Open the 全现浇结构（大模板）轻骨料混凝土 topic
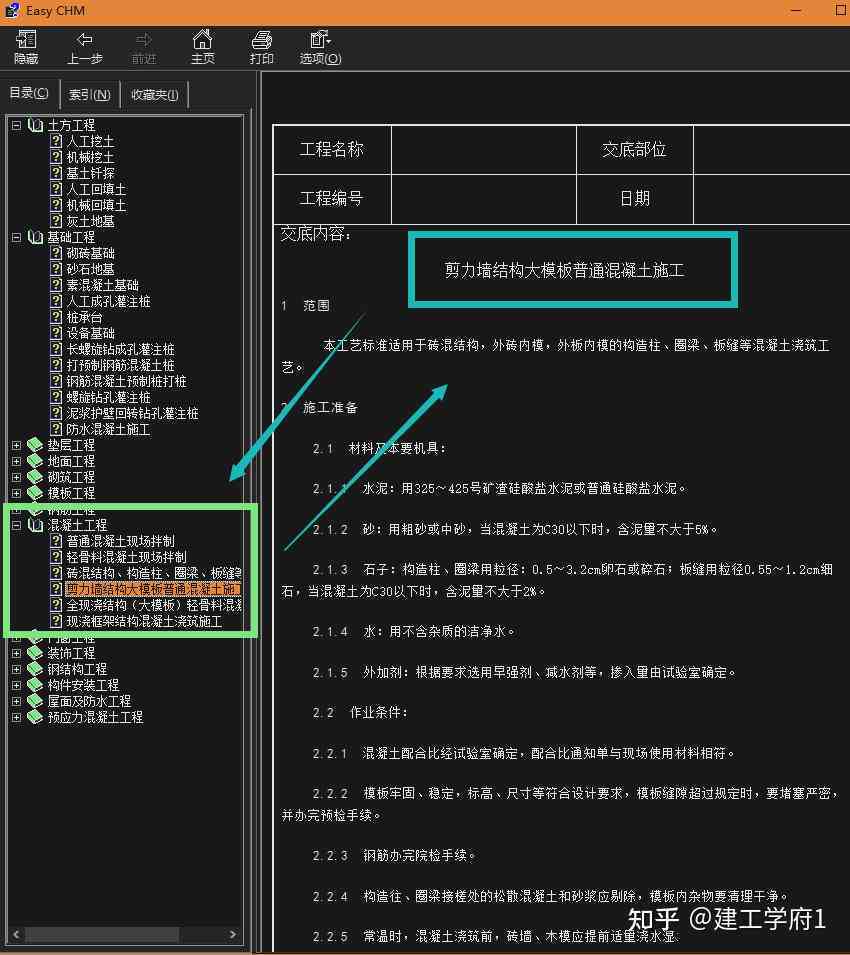 coord(153,605)
